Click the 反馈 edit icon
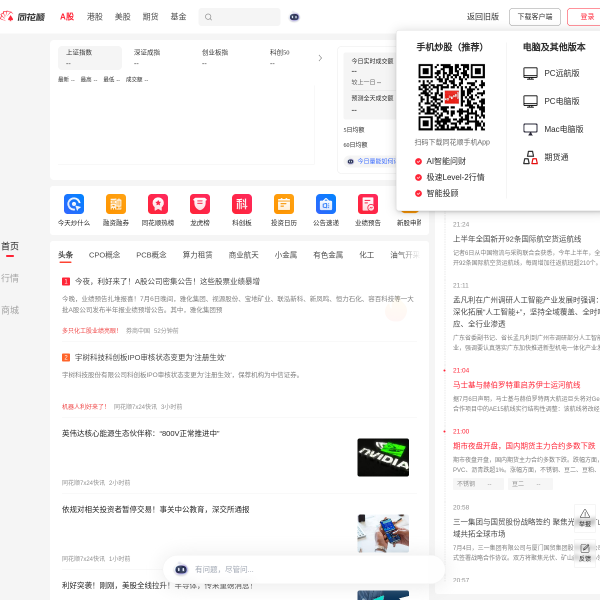600x600 pixels. click(585, 548)
